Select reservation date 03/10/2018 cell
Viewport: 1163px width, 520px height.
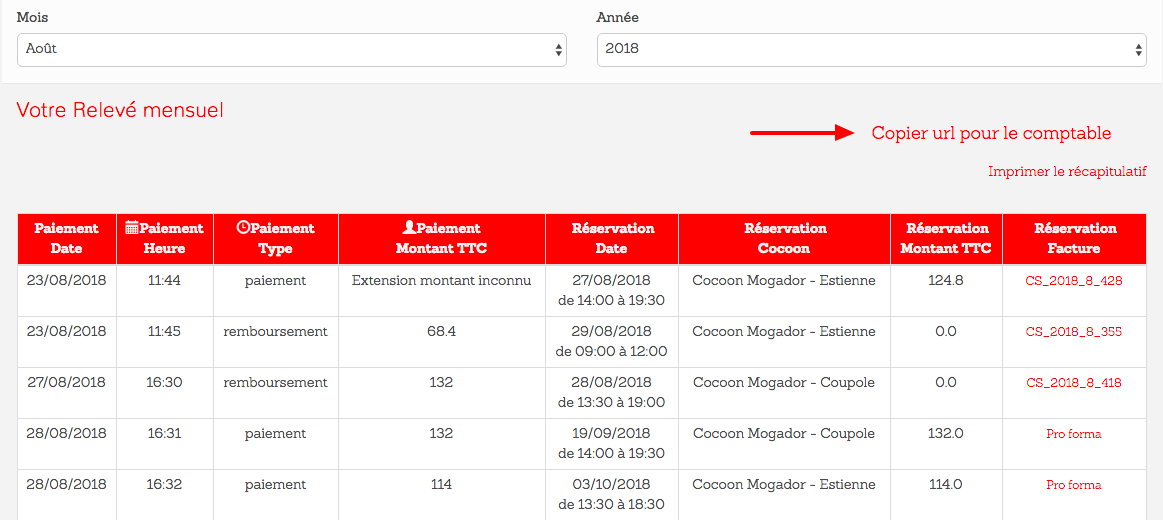click(x=612, y=494)
